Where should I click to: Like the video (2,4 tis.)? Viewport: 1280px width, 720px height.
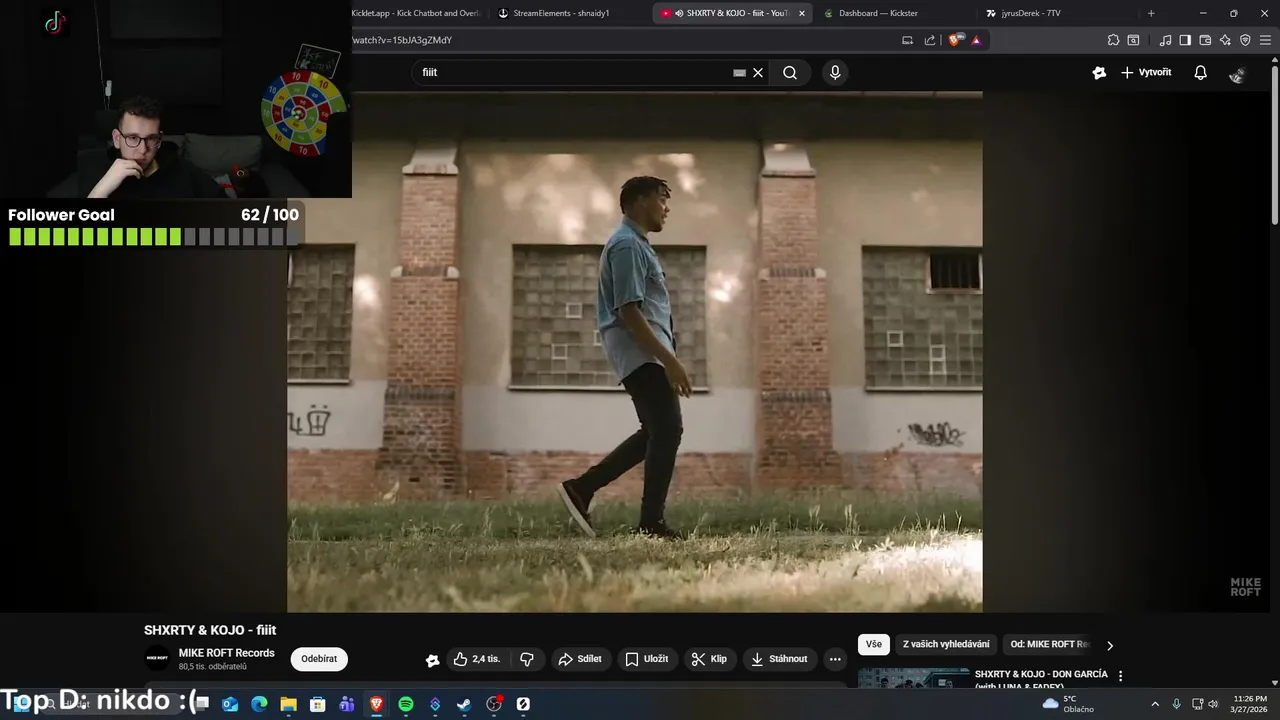click(477, 659)
